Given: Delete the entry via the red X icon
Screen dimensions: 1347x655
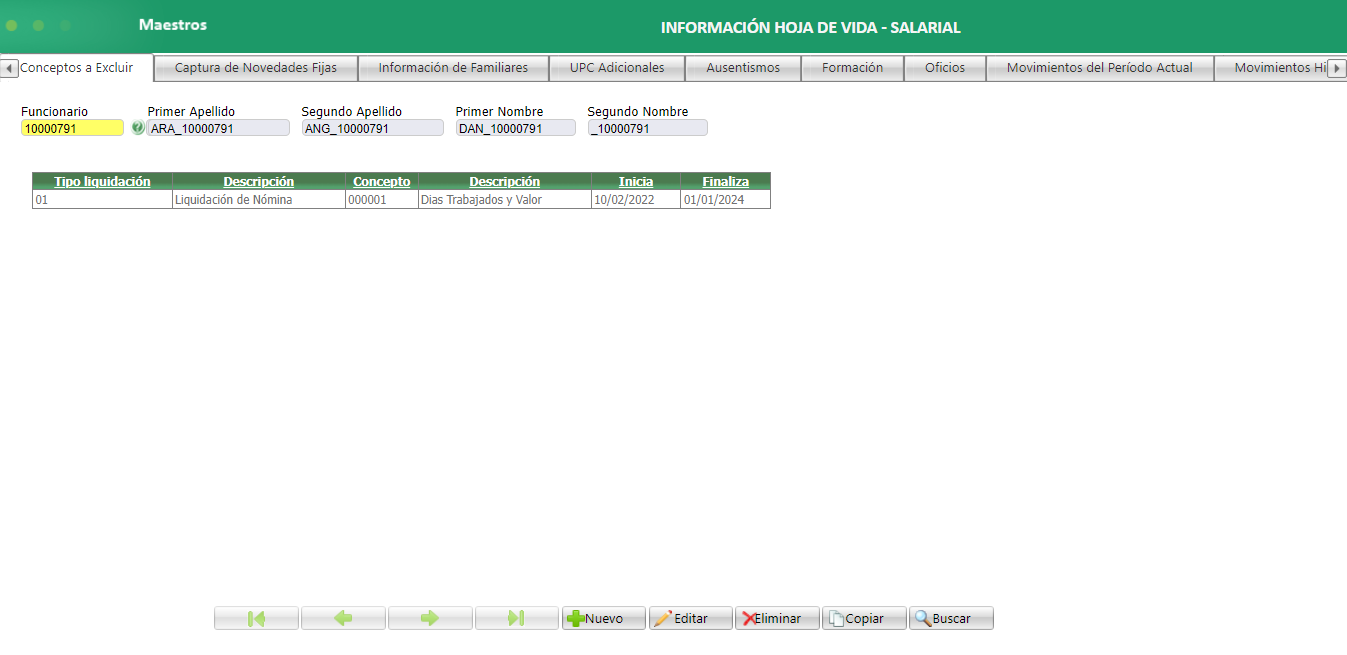Looking at the screenshot, I should (777, 617).
